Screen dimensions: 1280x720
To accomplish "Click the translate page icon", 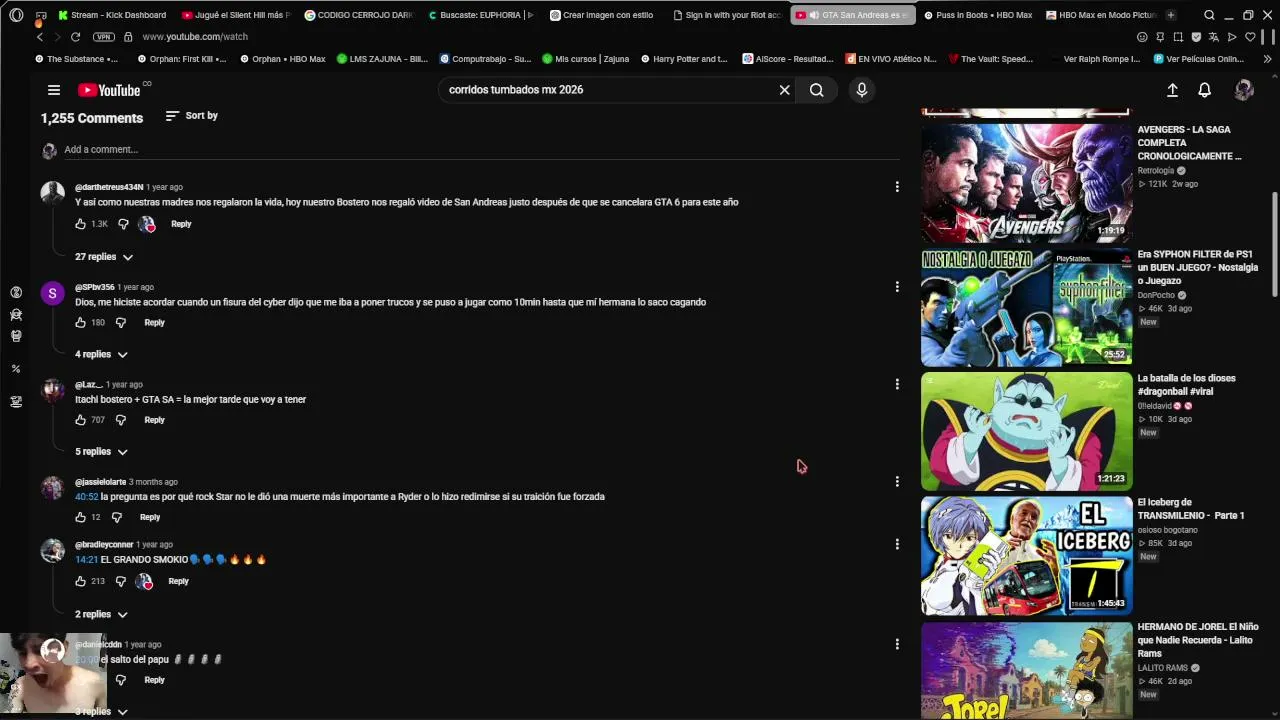I will tap(1213, 37).
